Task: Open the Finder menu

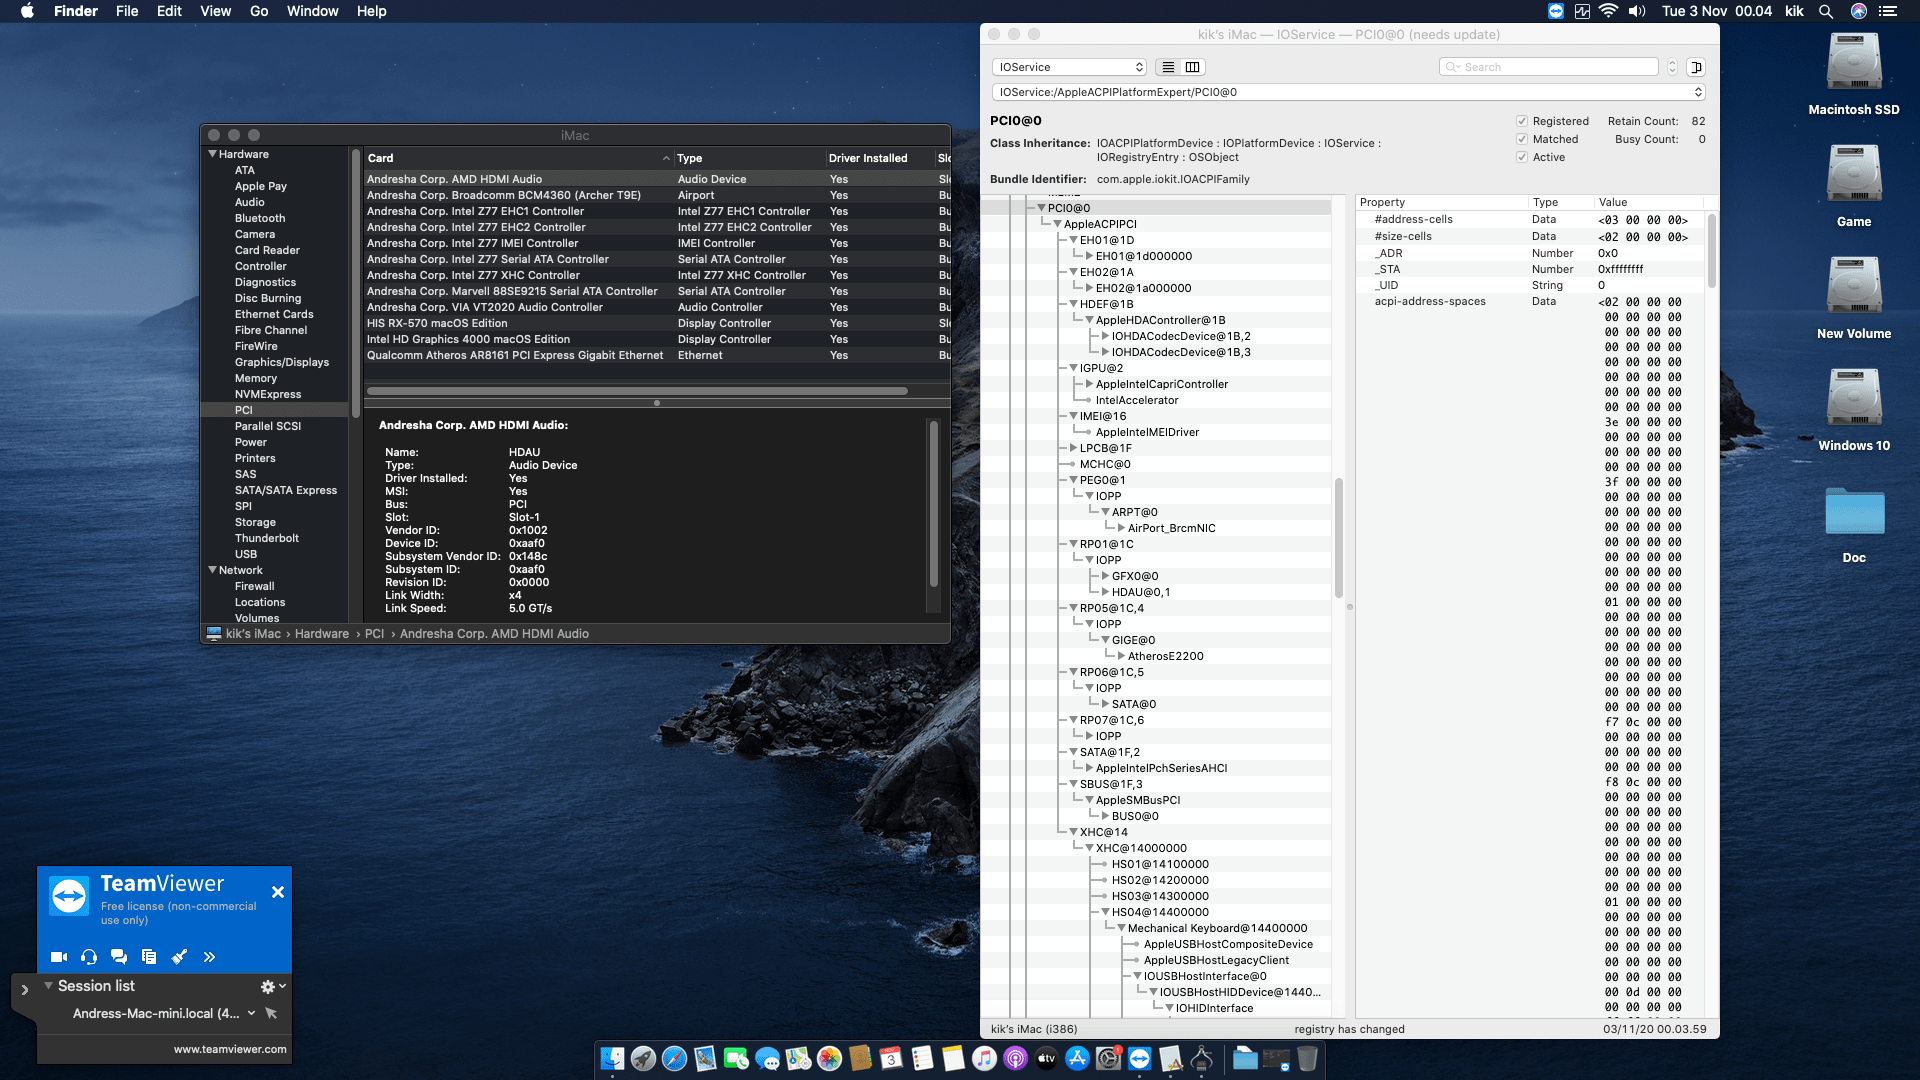Action: [76, 11]
